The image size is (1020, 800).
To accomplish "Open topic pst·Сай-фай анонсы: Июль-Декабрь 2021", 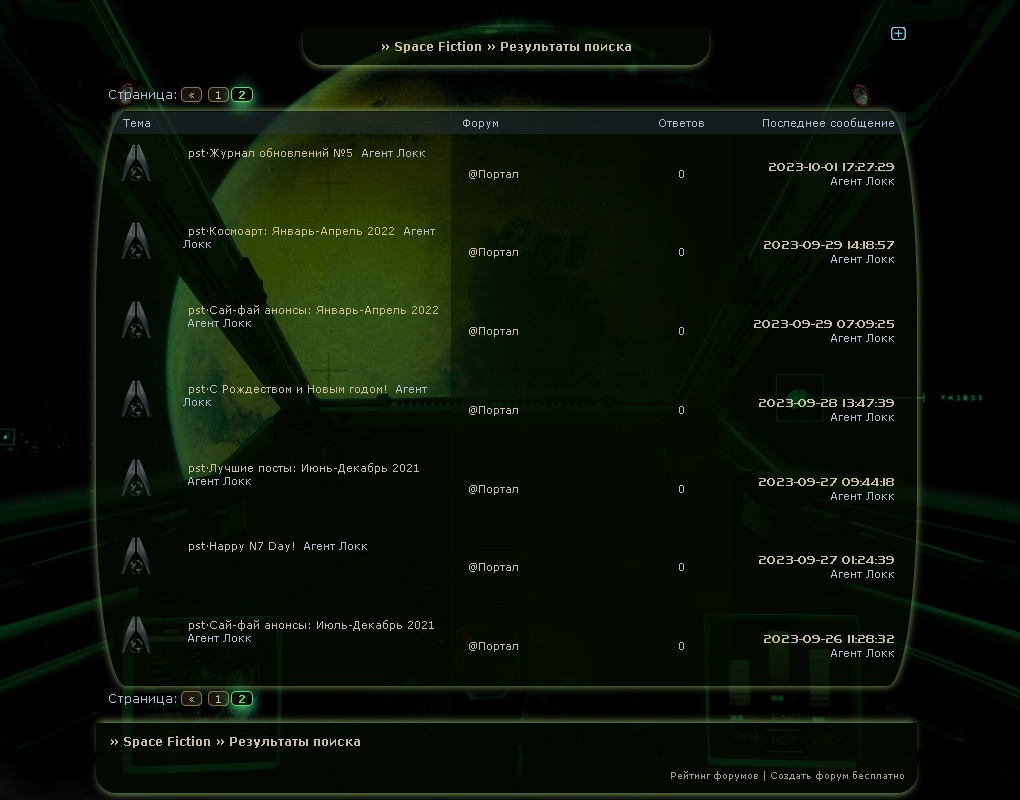I will (x=311, y=625).
